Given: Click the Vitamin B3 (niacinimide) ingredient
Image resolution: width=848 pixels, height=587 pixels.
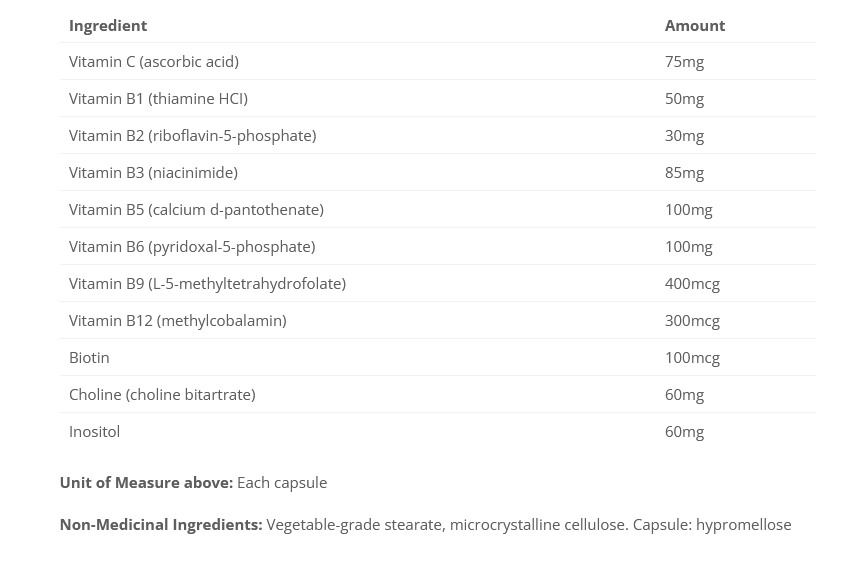Looking at the screenshot, I should point(153,173).
